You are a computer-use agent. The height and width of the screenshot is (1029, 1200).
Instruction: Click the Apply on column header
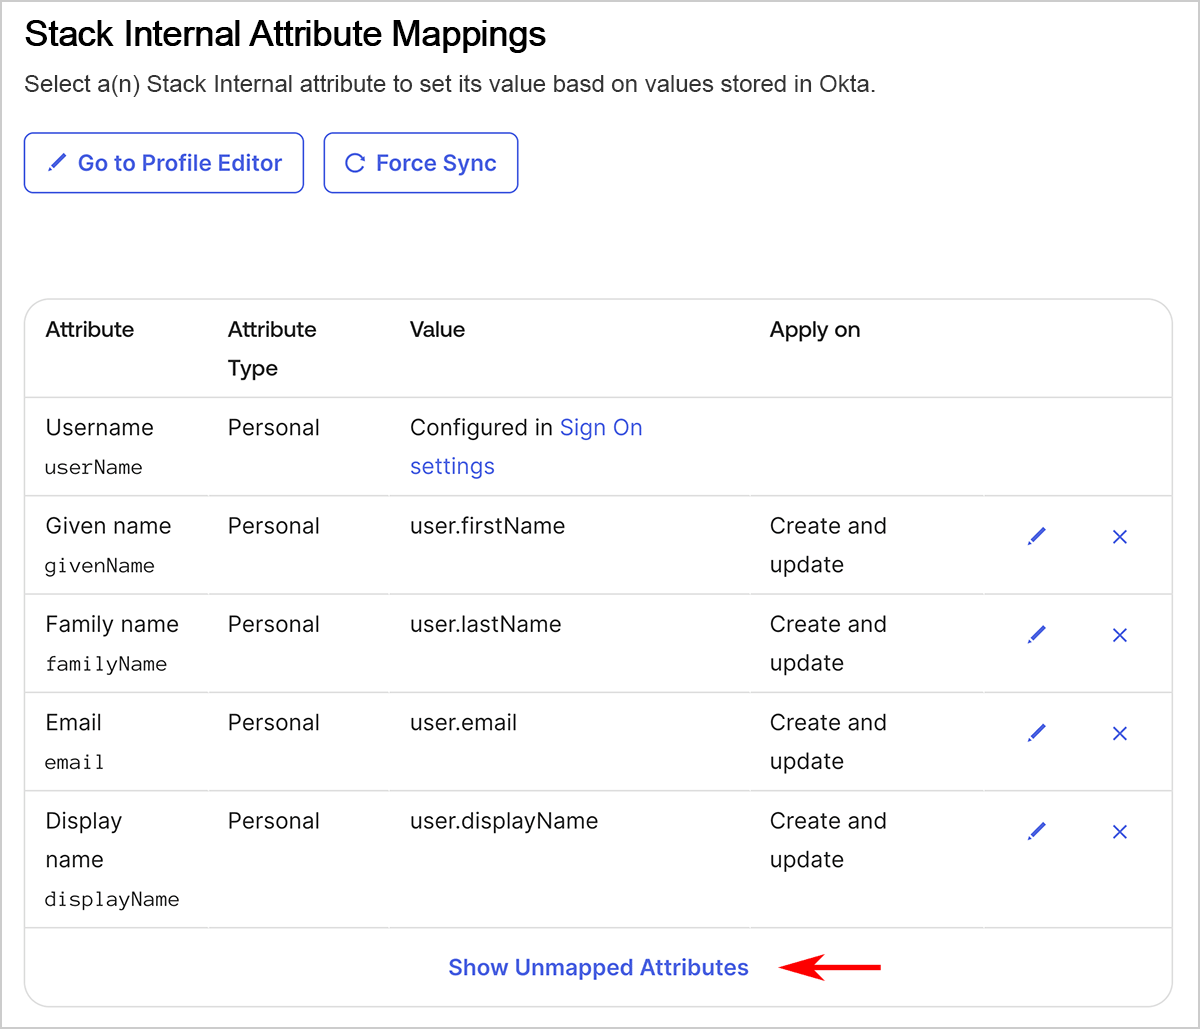tap(815, 330)
